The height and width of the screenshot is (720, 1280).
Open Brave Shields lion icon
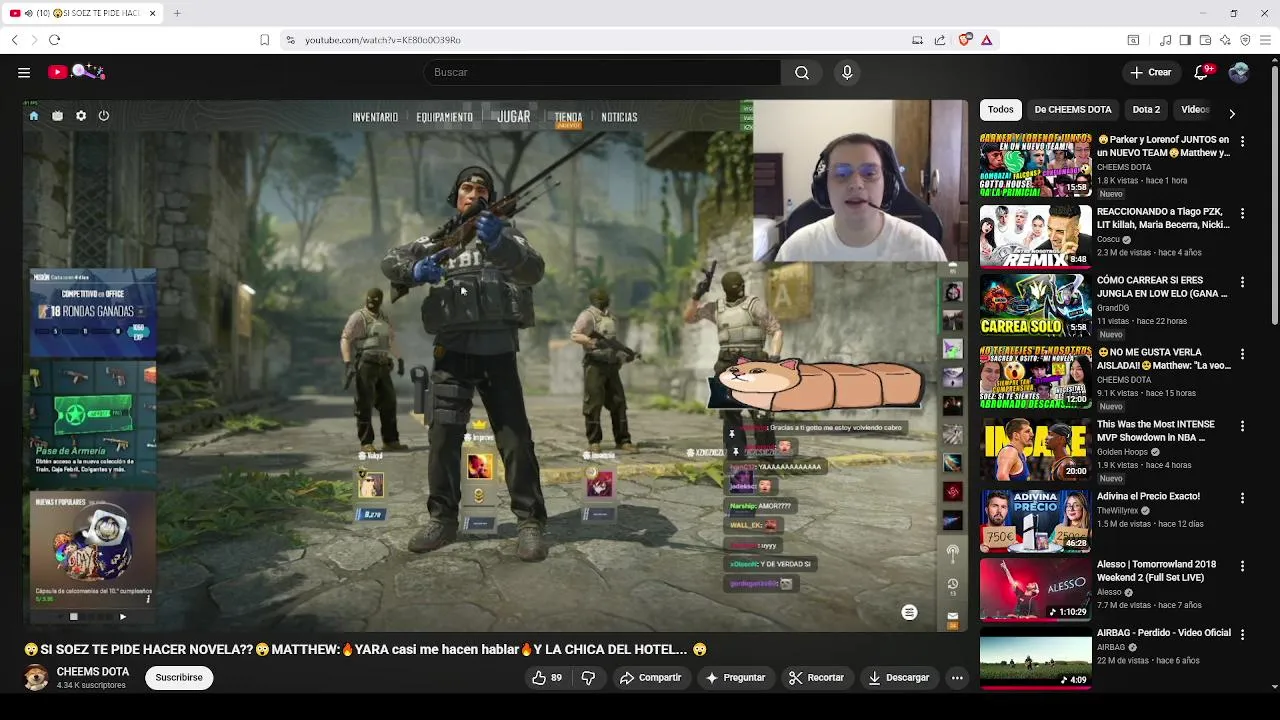[964, 40]
